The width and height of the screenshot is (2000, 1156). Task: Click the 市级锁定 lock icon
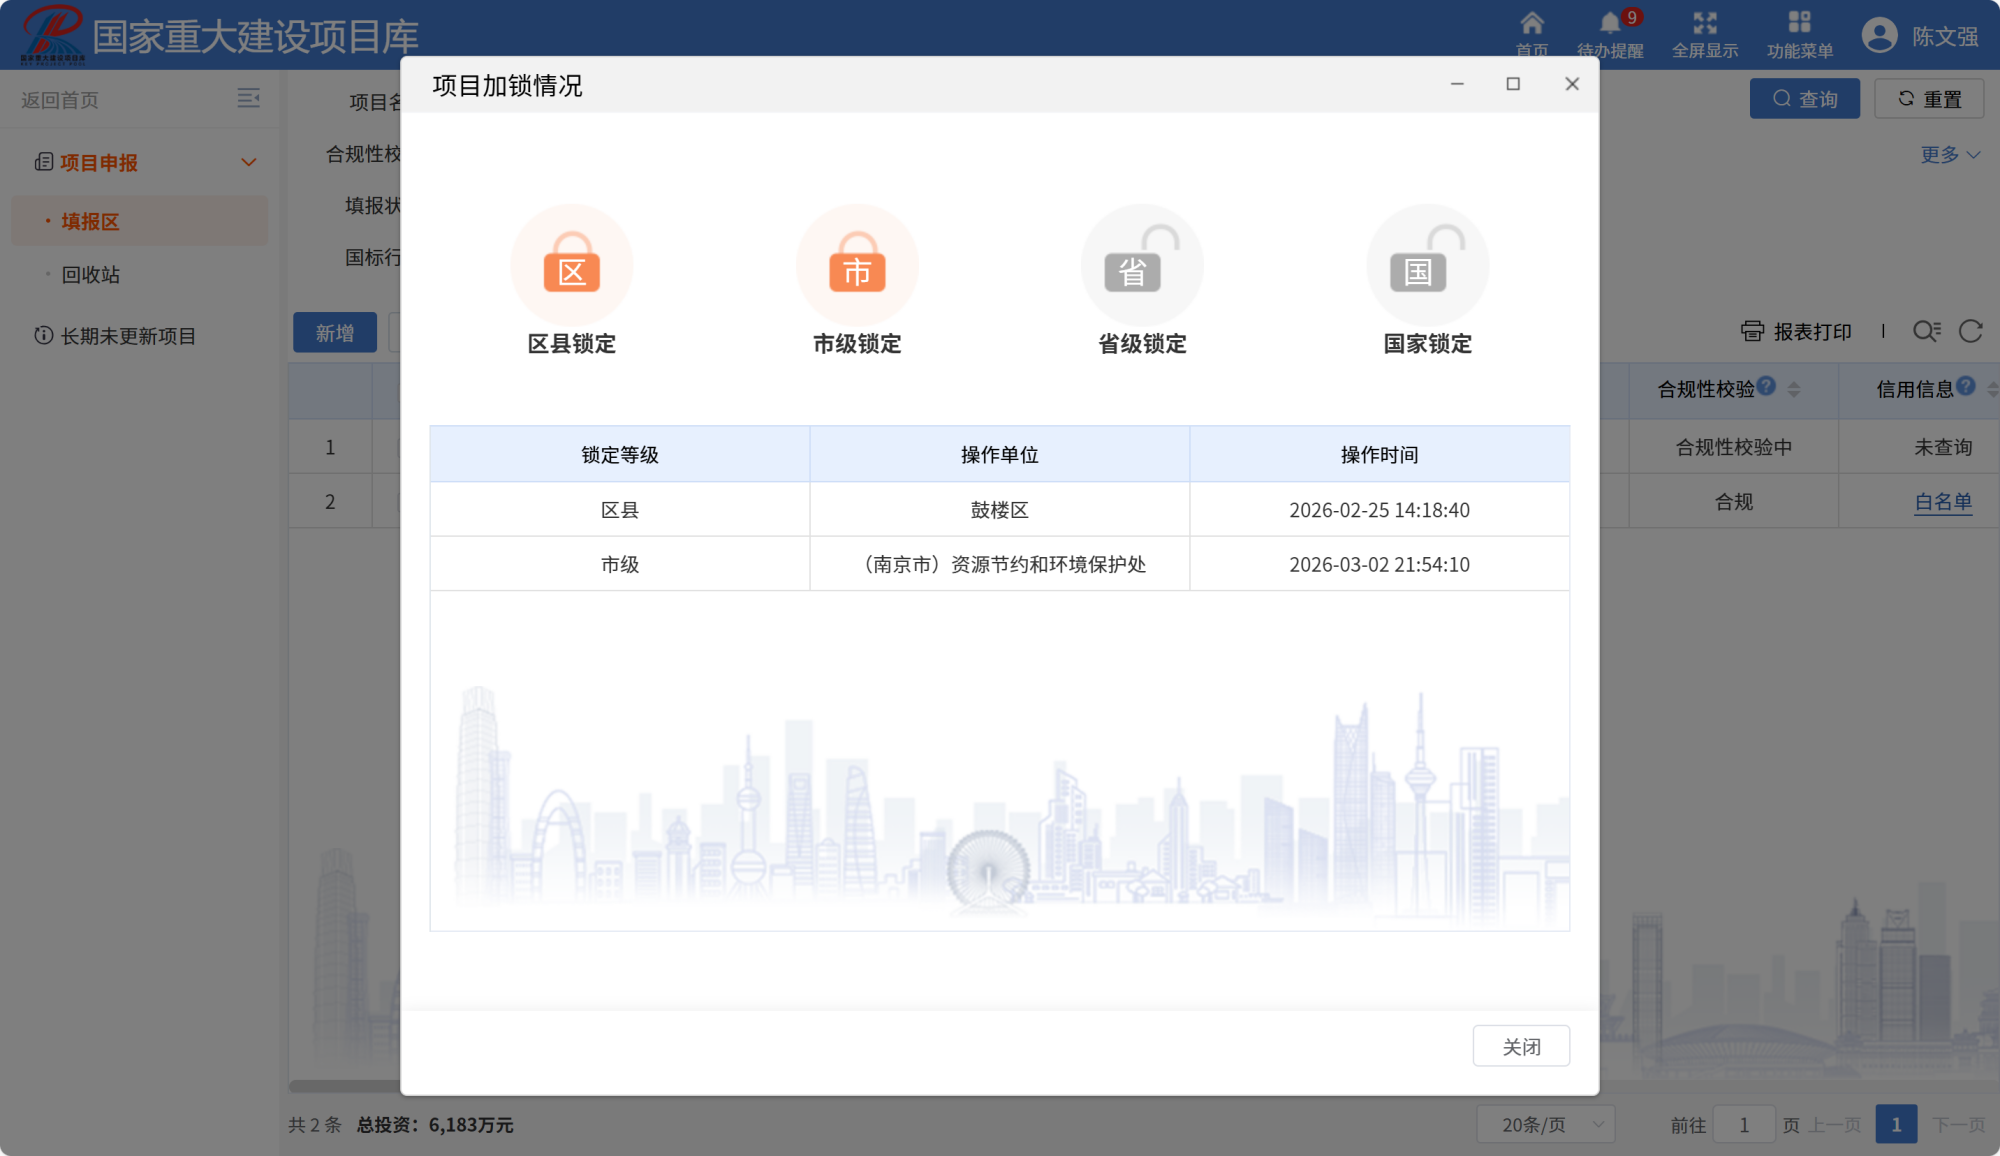857,264
